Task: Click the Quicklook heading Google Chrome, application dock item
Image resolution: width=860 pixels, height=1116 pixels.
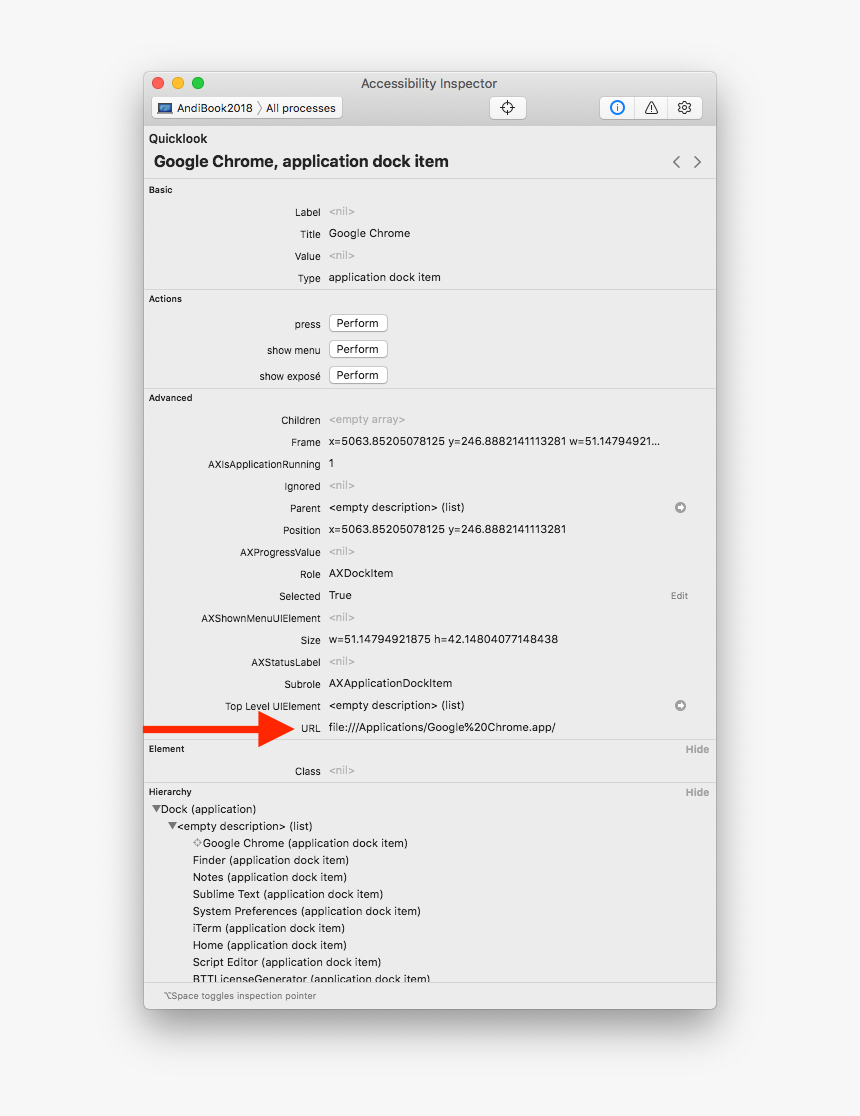Action: [301, 162]
